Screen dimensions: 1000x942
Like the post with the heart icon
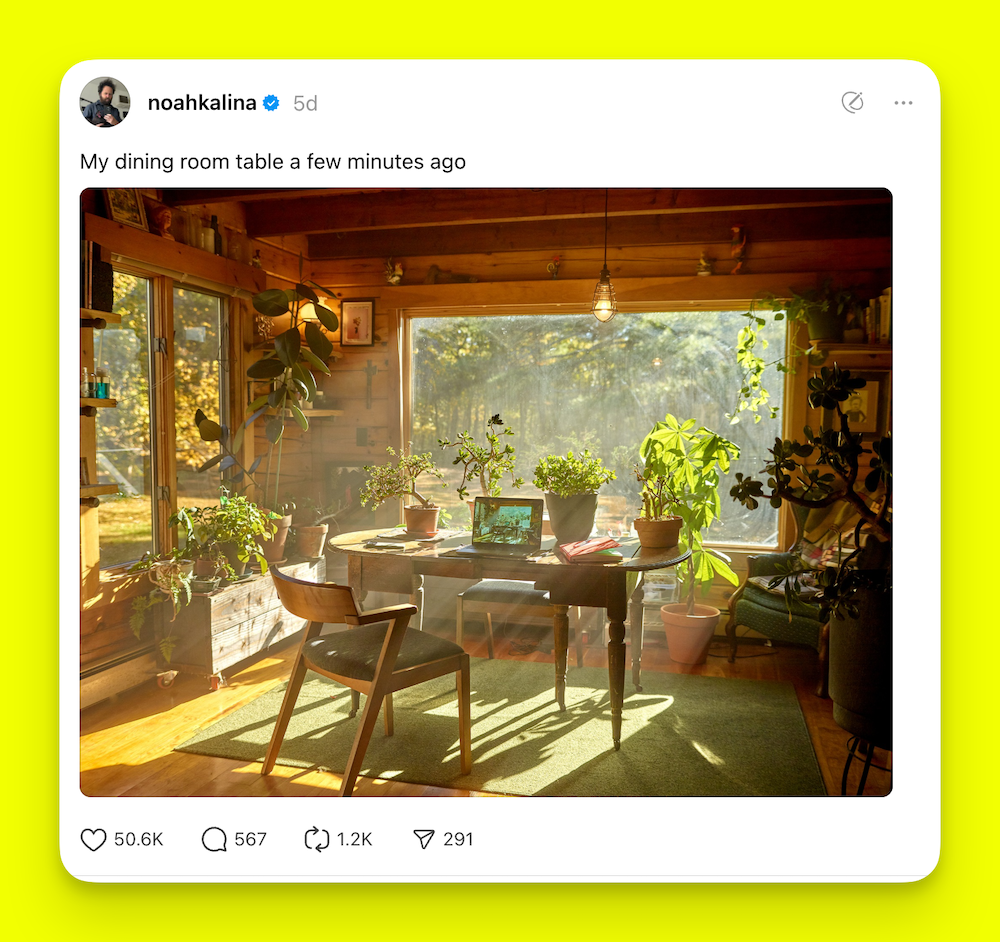(x=93, y=839)
